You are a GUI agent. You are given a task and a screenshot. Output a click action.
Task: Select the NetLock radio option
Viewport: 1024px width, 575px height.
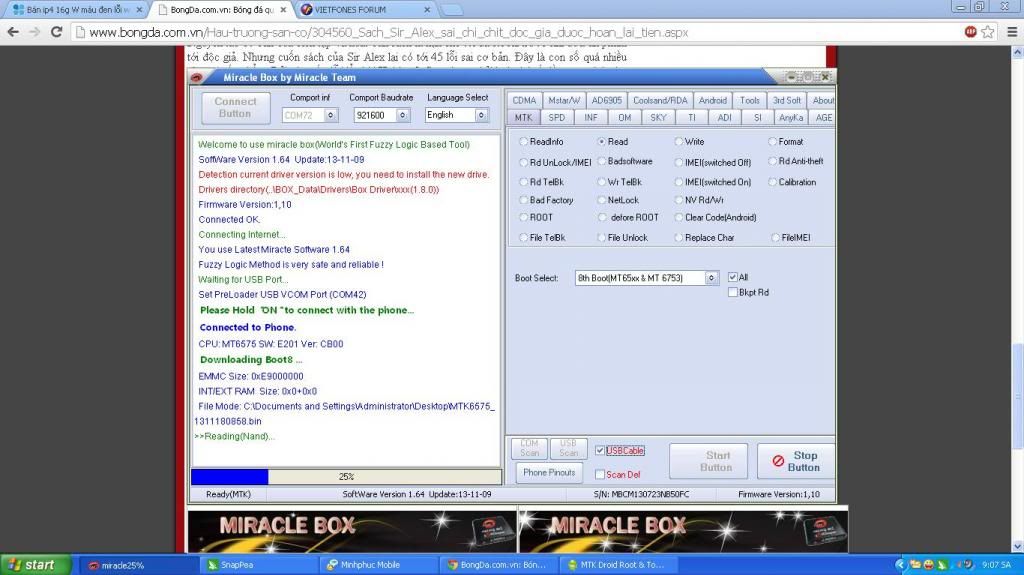coord(601,201)
